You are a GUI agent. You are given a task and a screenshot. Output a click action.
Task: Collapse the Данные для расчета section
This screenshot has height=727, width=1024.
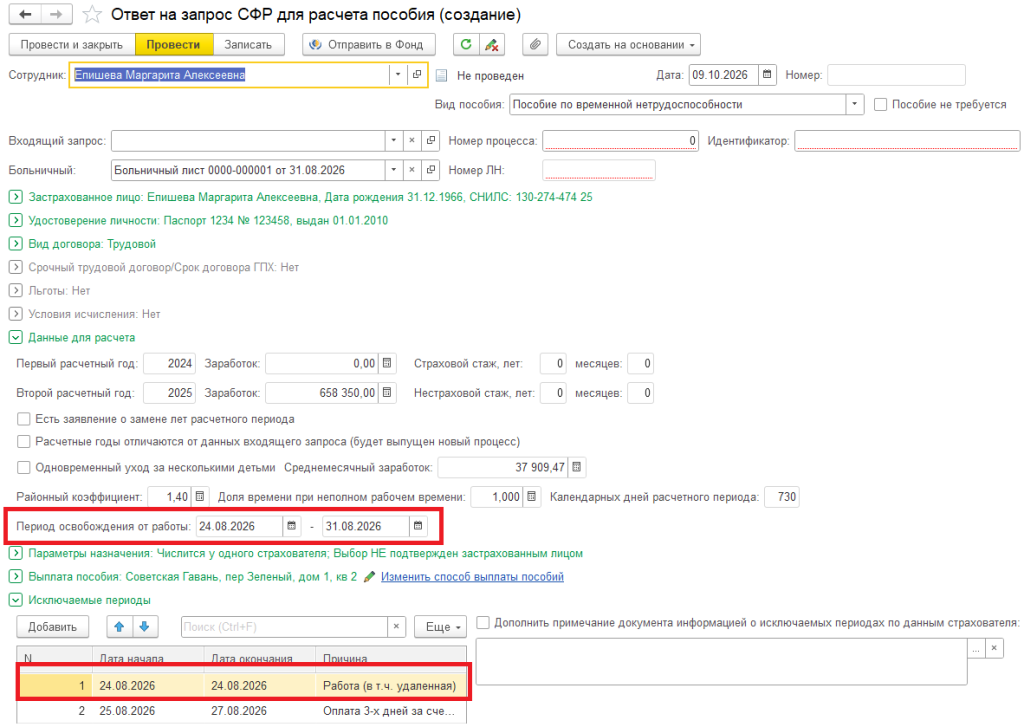[x=16, y=337]
